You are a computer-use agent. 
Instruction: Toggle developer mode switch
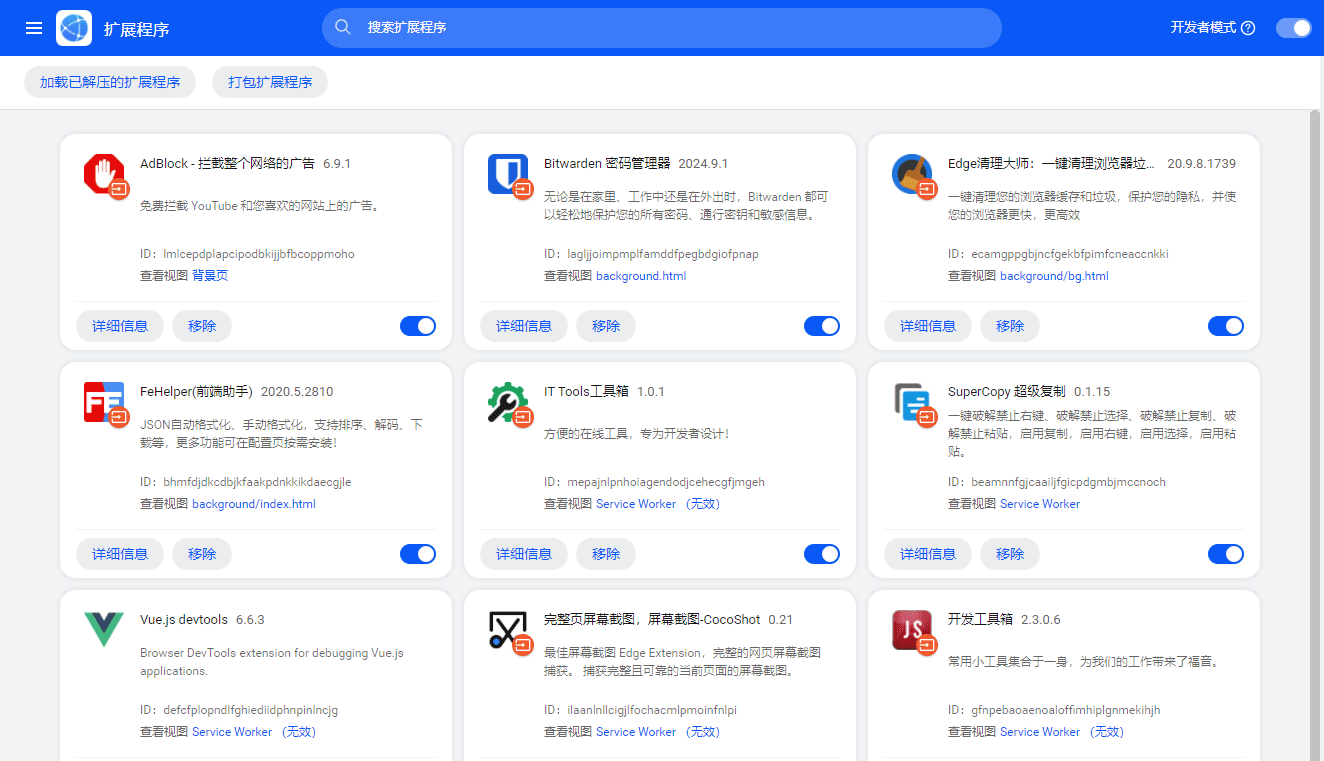click(x=1293, y=28)
